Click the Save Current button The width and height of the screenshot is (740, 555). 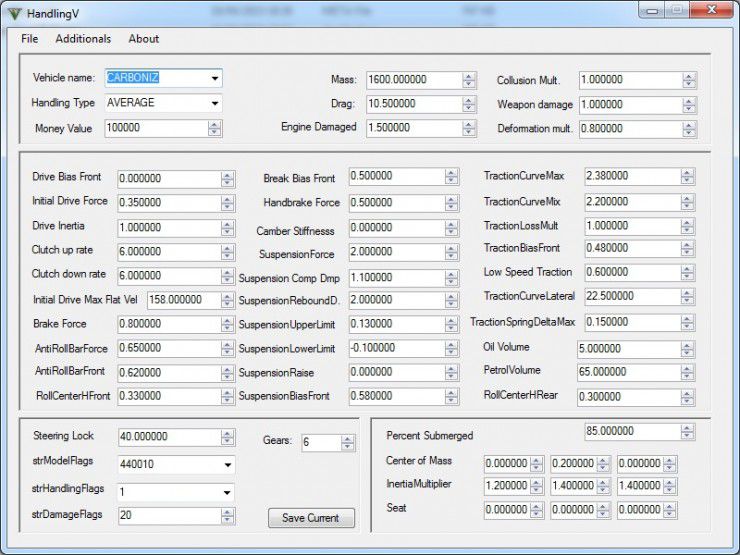pos(310,518)
